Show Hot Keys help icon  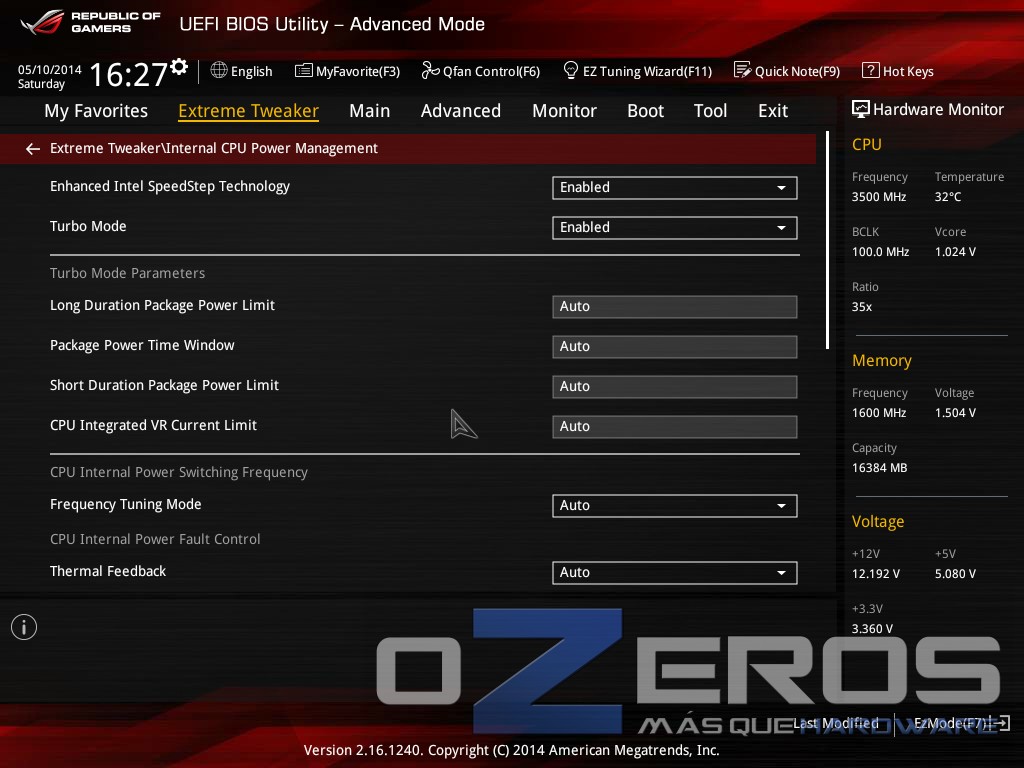[871, 71]
